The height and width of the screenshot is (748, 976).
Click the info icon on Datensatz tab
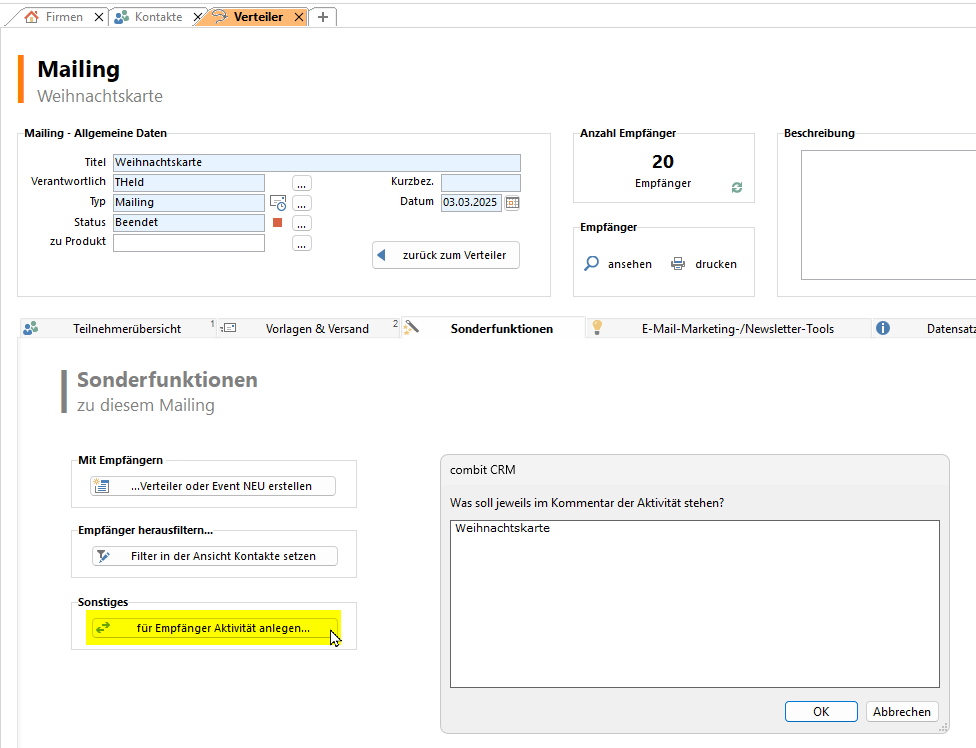click(x=883, y=328)
